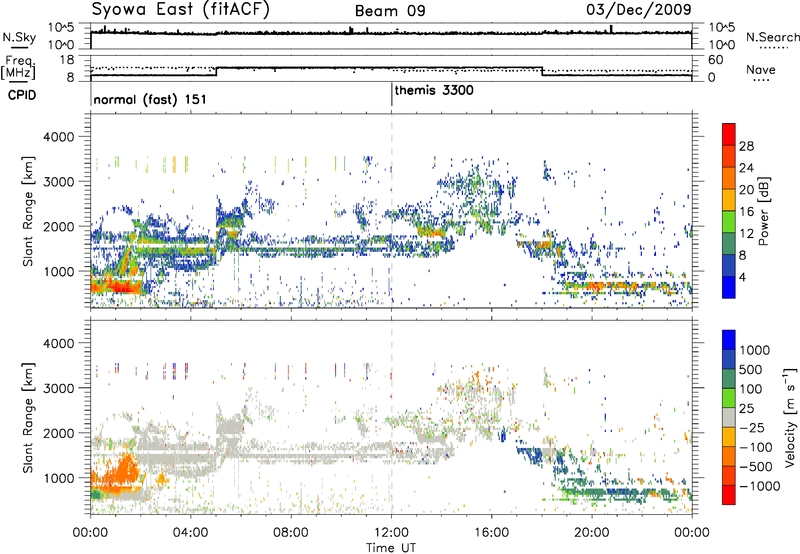The width and height of the screenshot is (800, 554).
Task: Click the 'Nave' legend label
Action: [x=761, y=70]
